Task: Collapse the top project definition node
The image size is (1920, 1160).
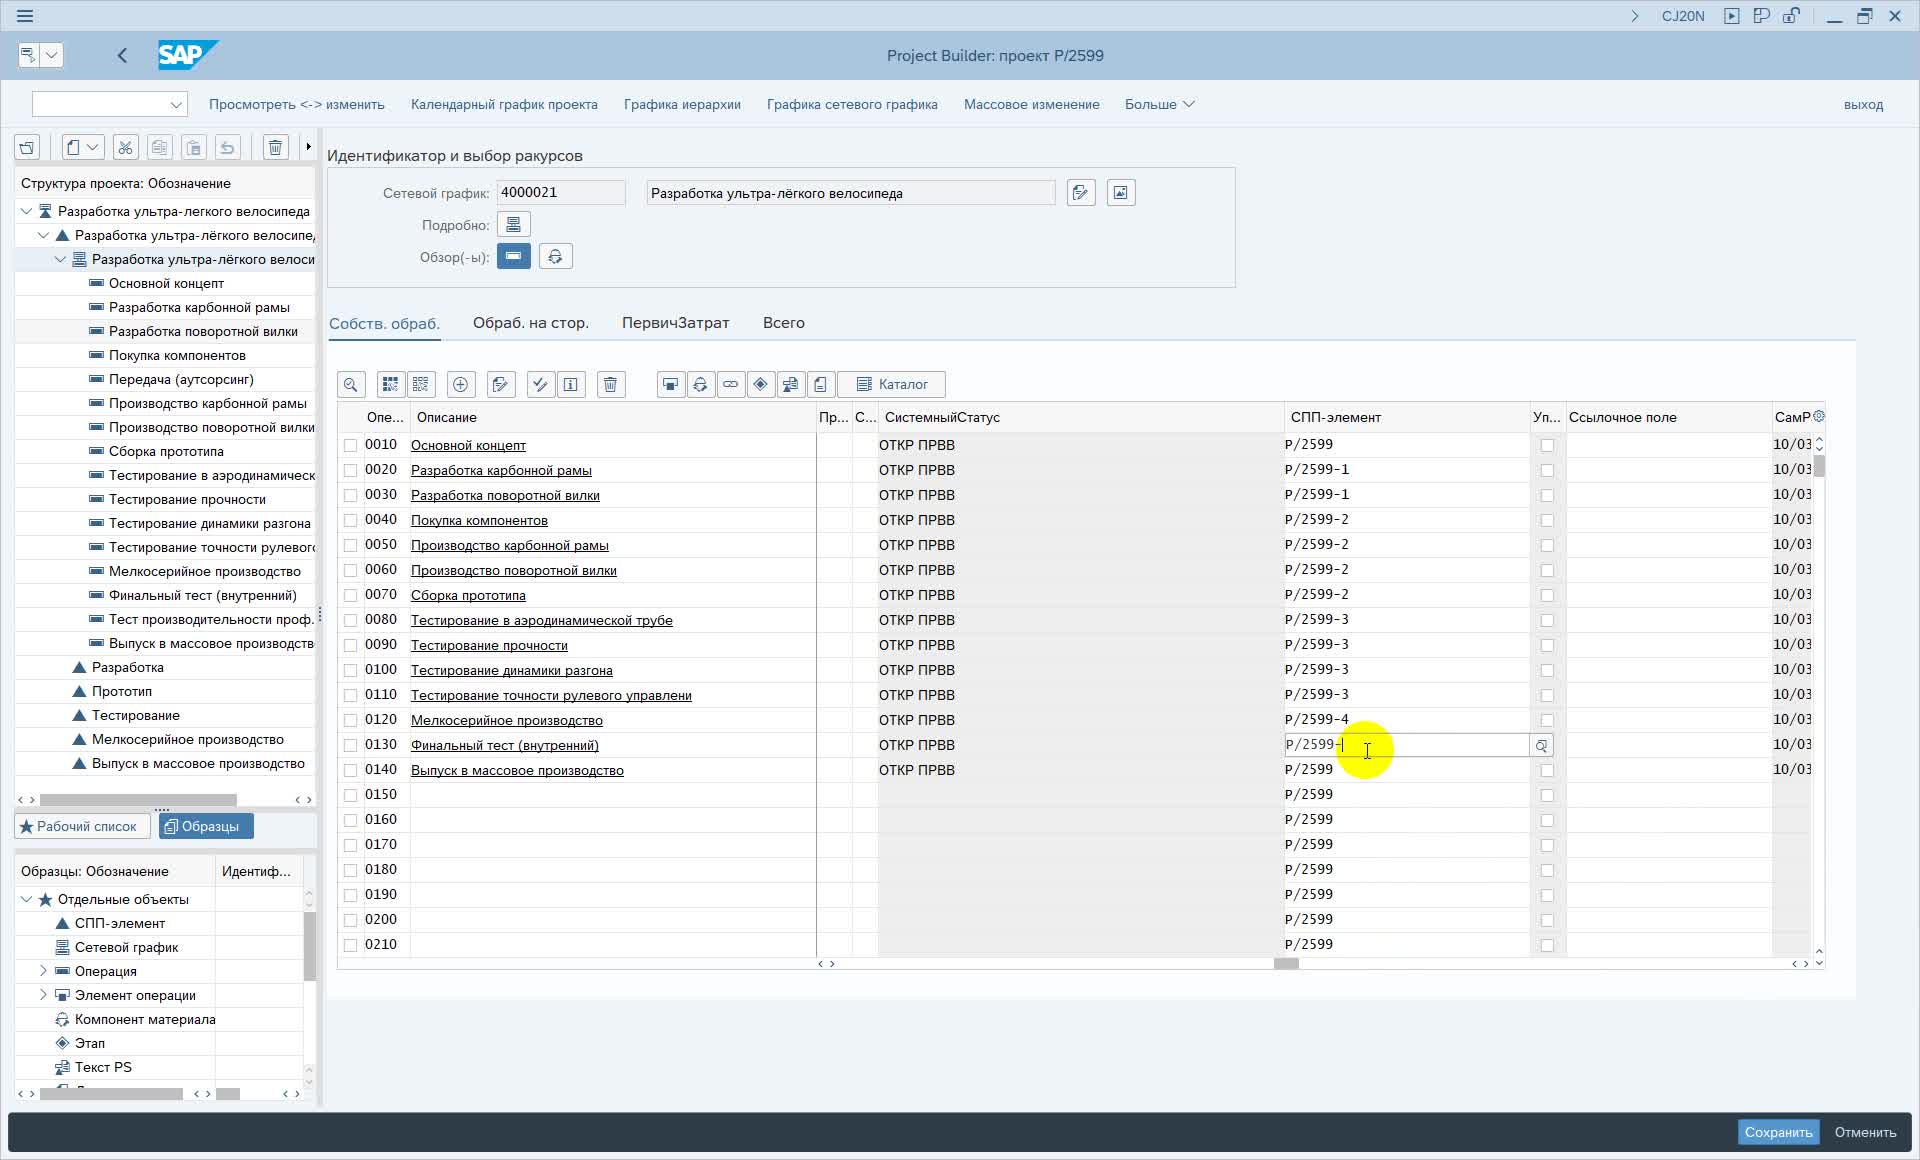Action: click(27, 211)
